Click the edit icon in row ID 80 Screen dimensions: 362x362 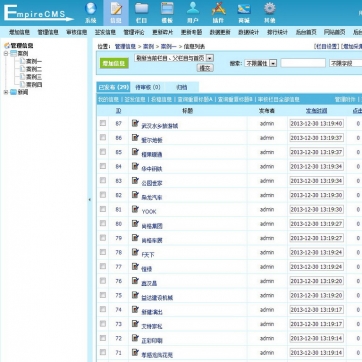(x=135, y=223)
